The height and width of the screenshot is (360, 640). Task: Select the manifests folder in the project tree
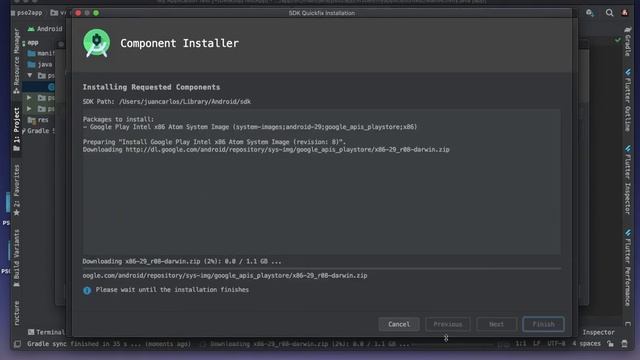point(41,53)
